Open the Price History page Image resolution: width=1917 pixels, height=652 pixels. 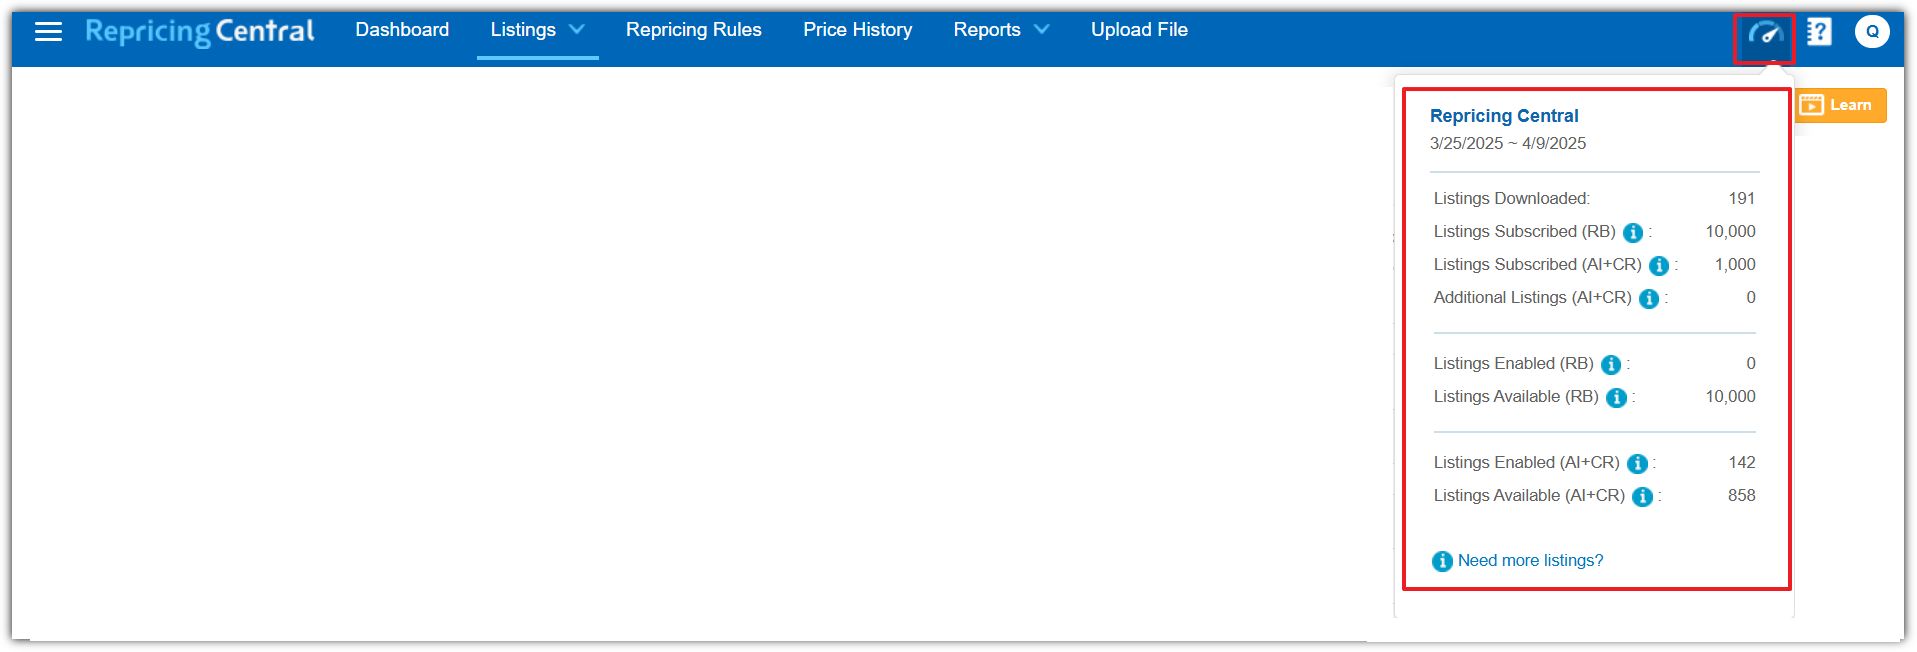[858, 30]
